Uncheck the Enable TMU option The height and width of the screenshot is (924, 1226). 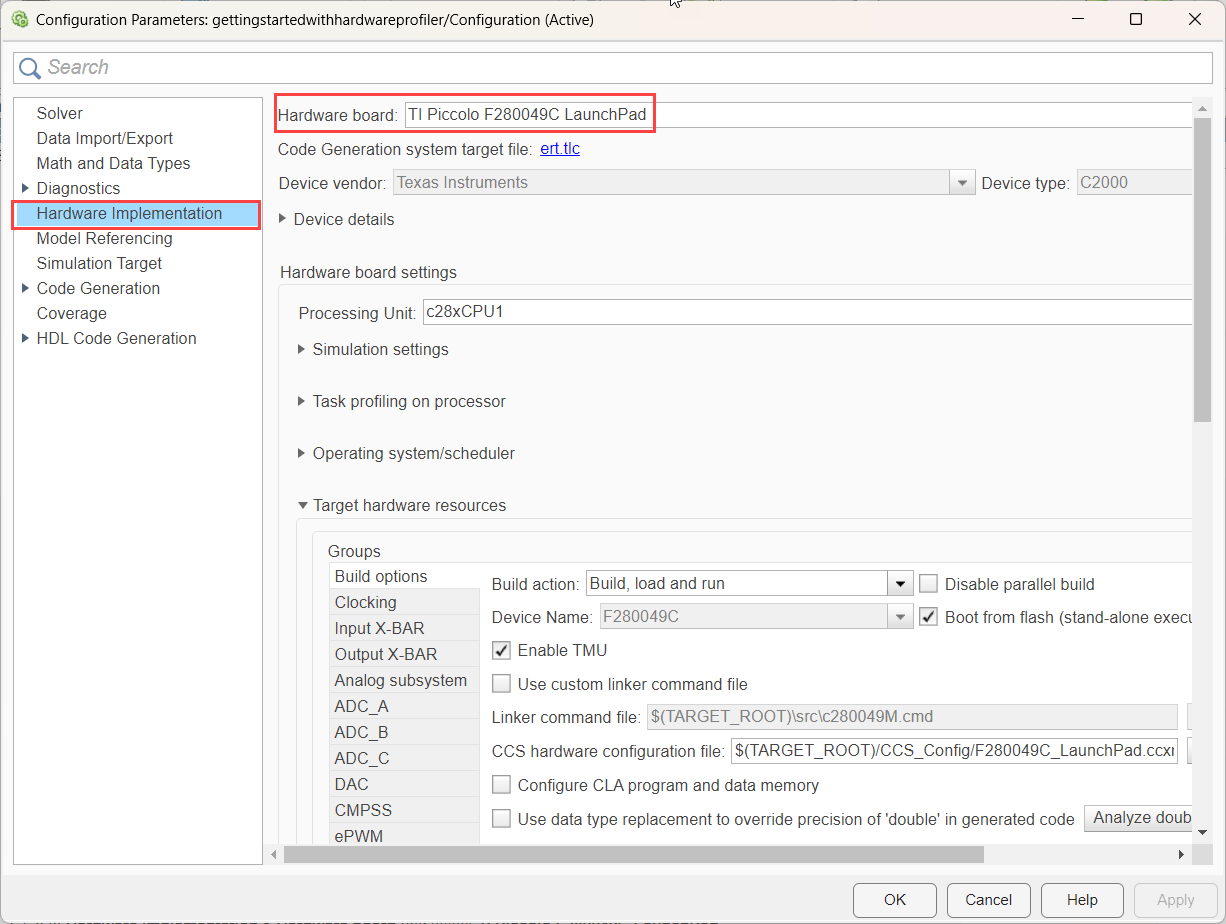coord(502,650)
